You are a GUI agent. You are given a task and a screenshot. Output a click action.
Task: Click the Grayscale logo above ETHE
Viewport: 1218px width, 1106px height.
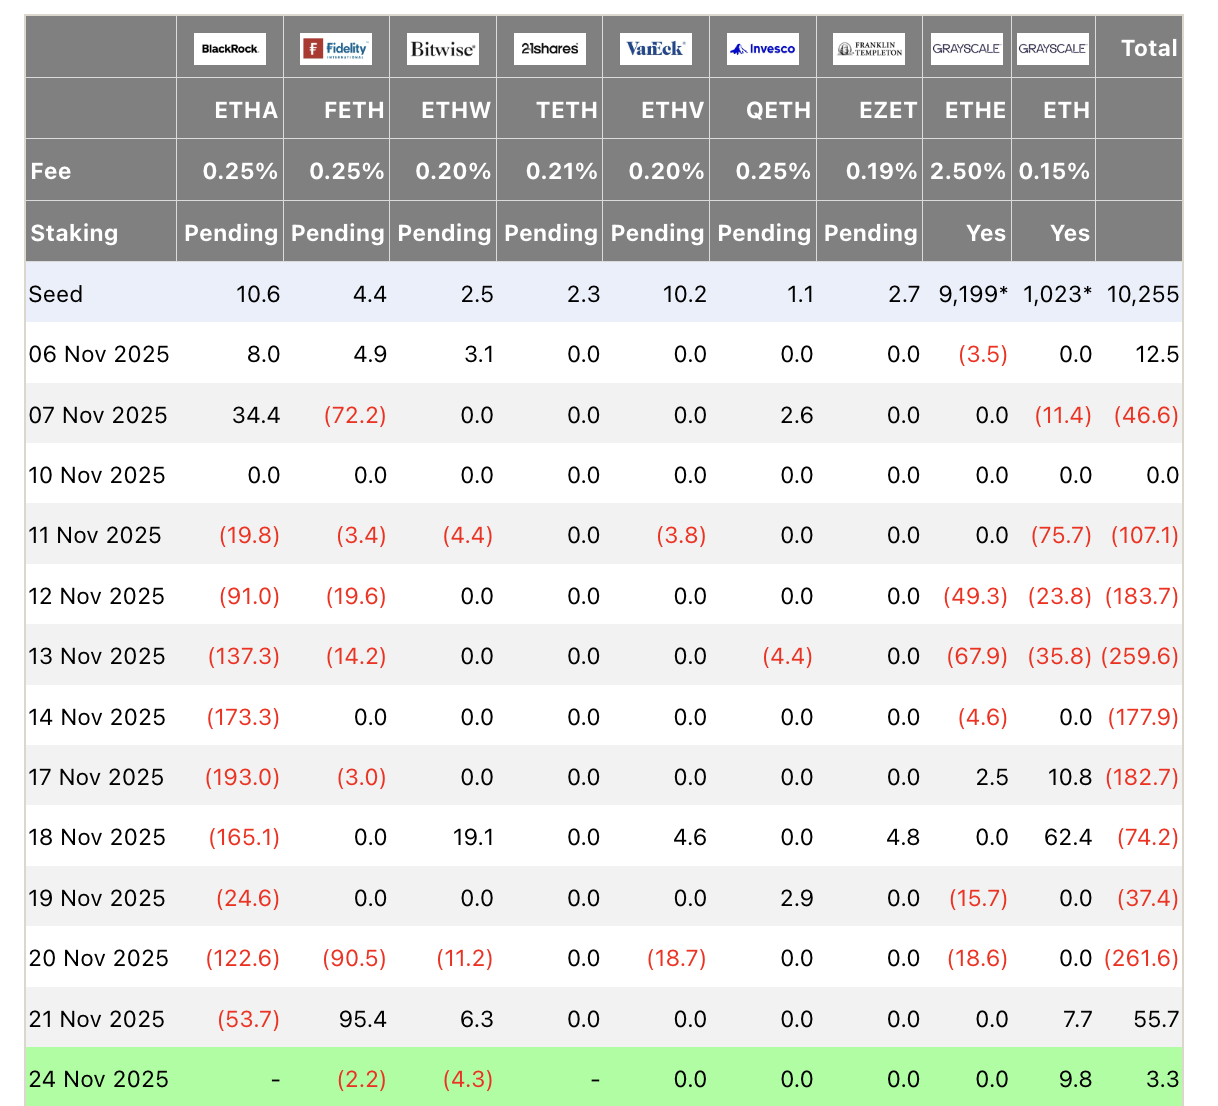tap(966, 48)
